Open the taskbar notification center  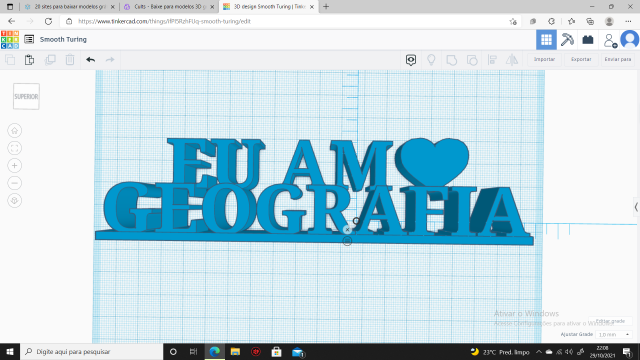pos(627,351)
